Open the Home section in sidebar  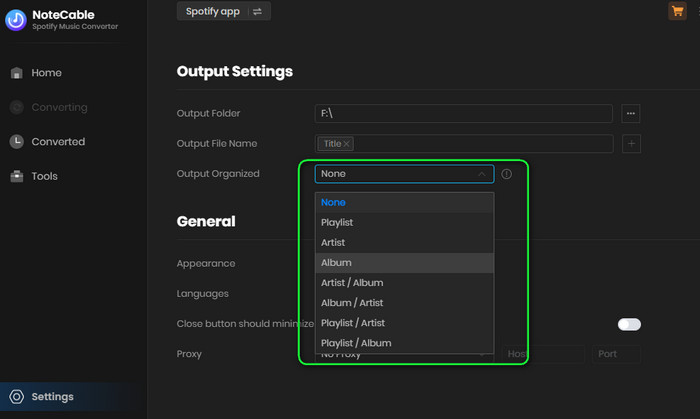point(46,73)
